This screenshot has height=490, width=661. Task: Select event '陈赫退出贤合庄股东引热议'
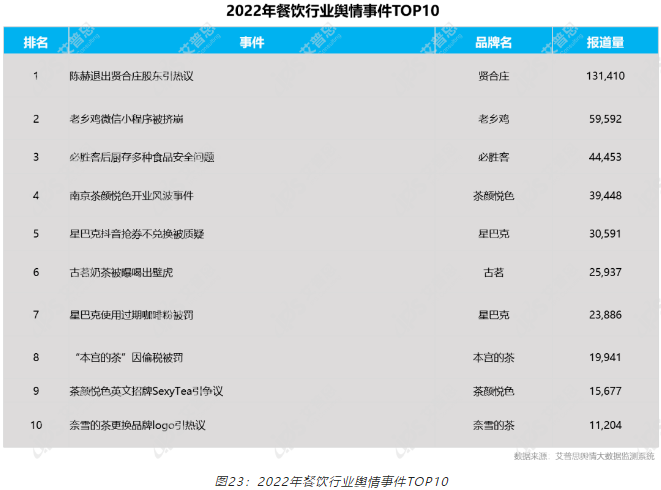click(132, 76)
